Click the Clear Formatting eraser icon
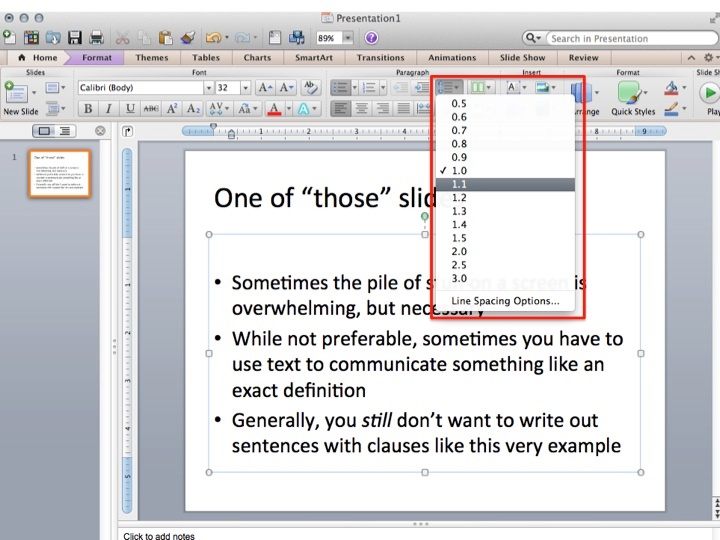The width and height of the screenshot is (720, 540). pyautogui.click(x=310, y=87)
